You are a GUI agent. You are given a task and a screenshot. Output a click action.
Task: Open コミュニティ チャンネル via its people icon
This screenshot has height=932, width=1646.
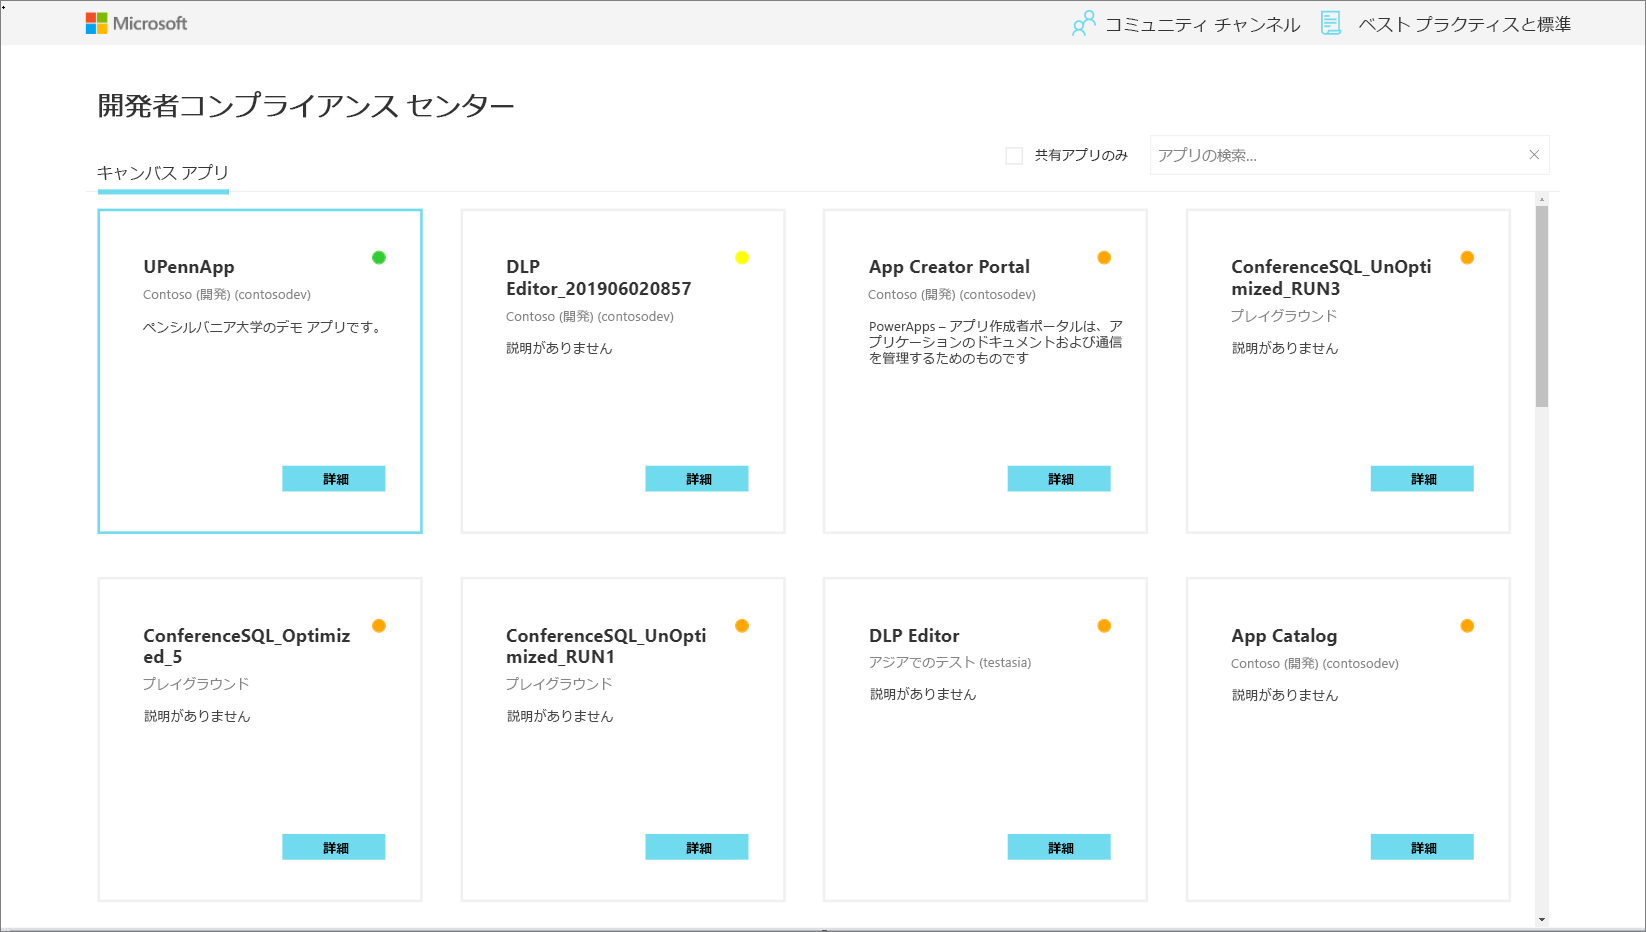tap(1084, 22)
